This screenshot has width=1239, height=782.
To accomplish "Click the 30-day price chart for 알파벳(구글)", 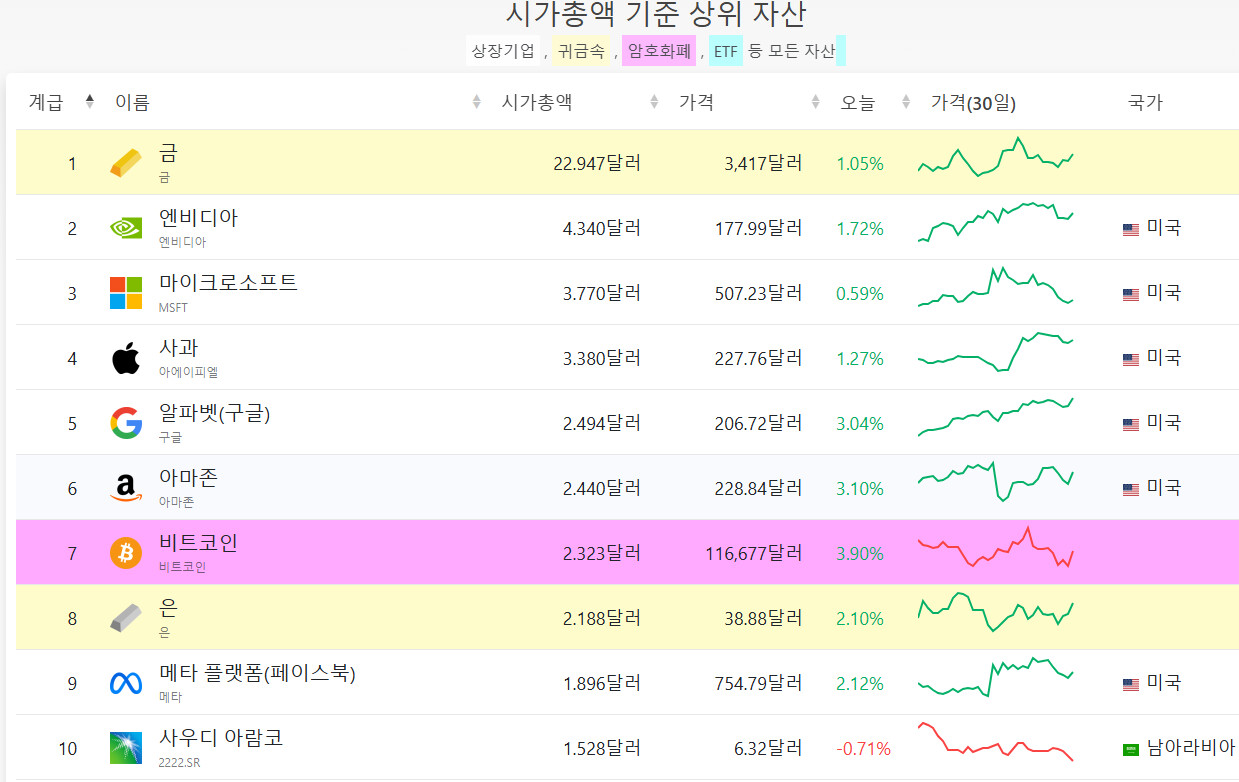I will [x=995, y=417].
